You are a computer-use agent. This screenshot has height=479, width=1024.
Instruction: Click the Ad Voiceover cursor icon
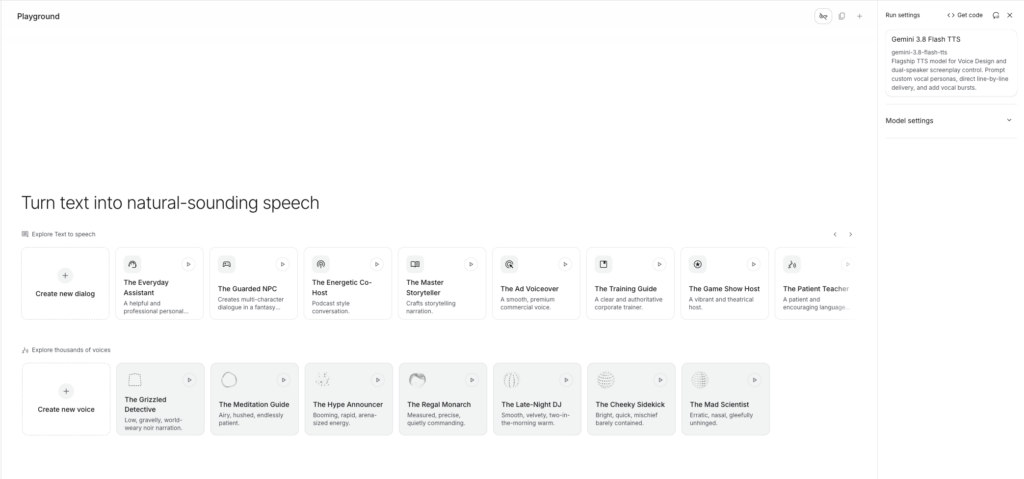click(509, 264)
